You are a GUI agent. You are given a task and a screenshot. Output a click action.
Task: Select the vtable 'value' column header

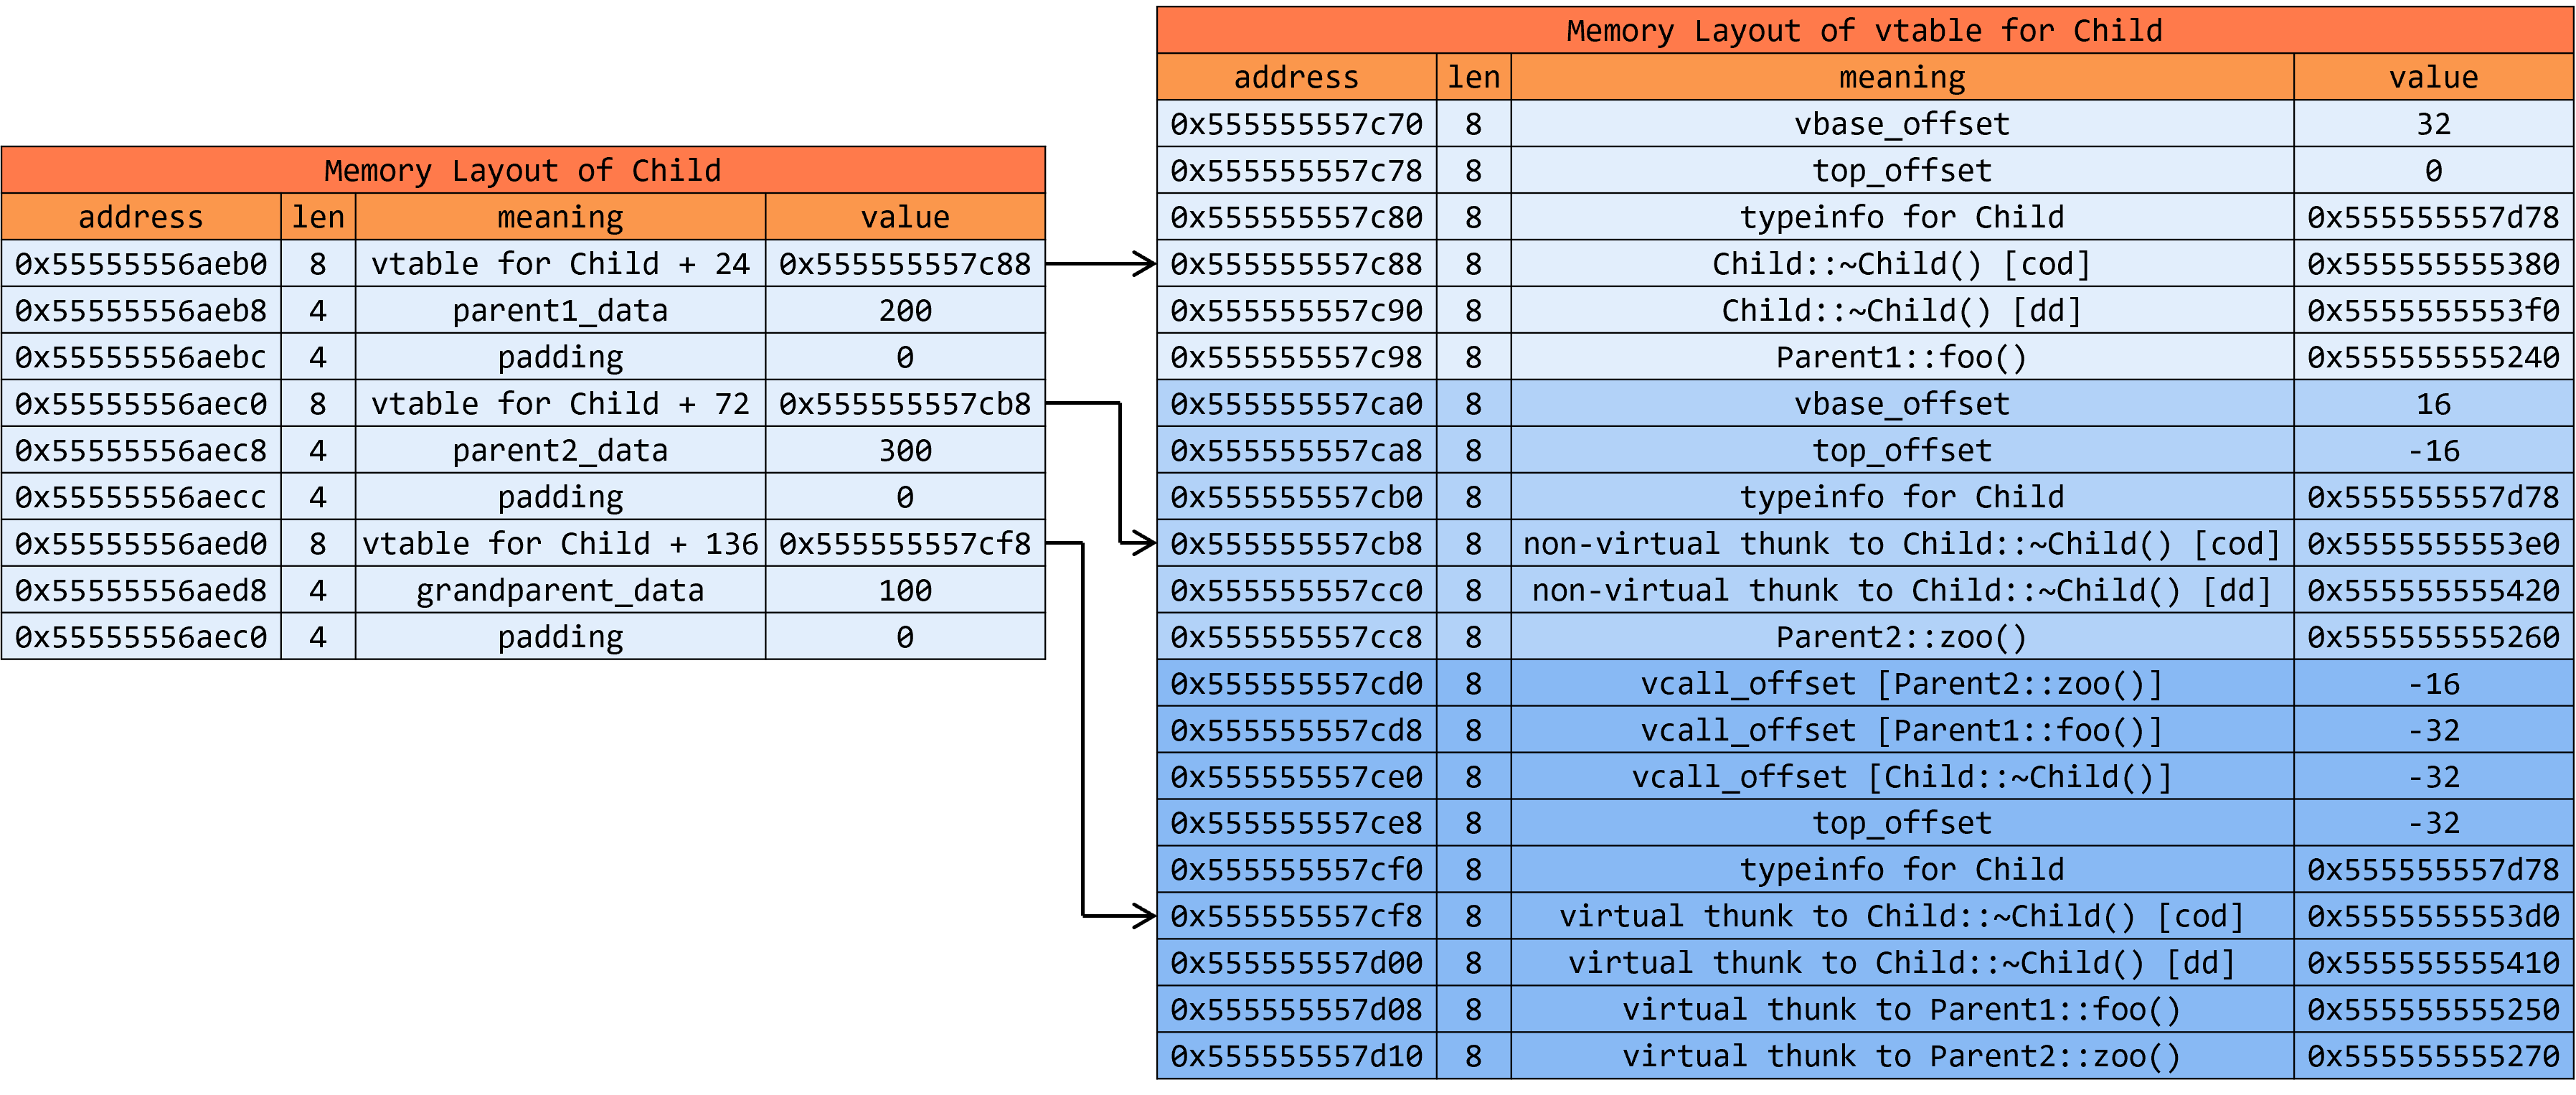click(2433, 77)
